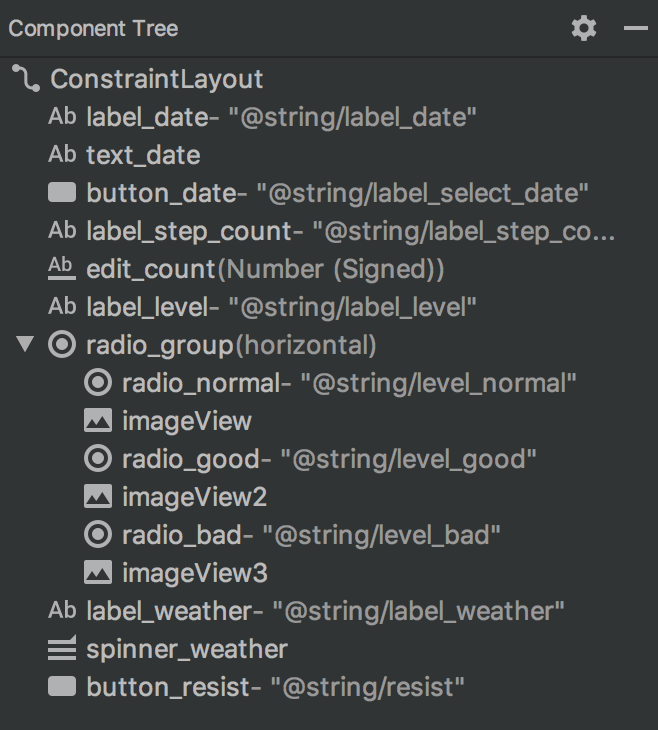The height and width of the screenshot is (730, 658).
Task: Select radio_good child item
Action: (x=329, y=460)
